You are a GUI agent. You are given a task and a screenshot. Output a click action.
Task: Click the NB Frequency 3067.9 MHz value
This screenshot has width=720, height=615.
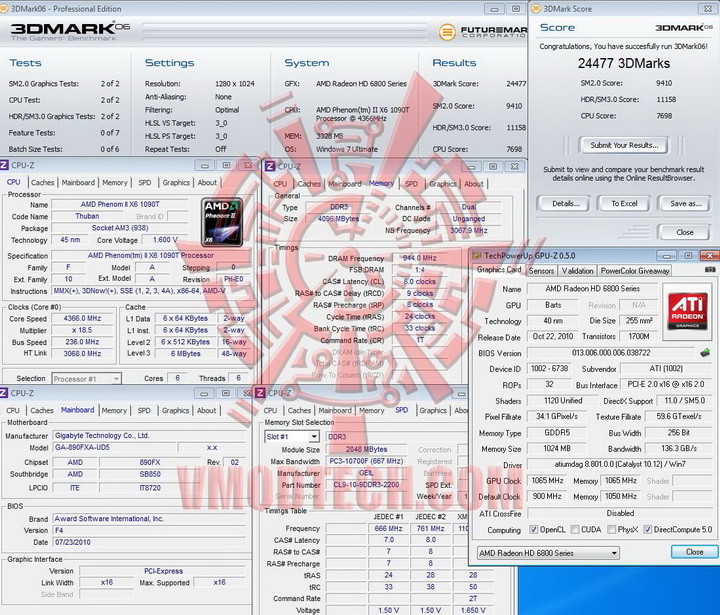coord(468,231)
